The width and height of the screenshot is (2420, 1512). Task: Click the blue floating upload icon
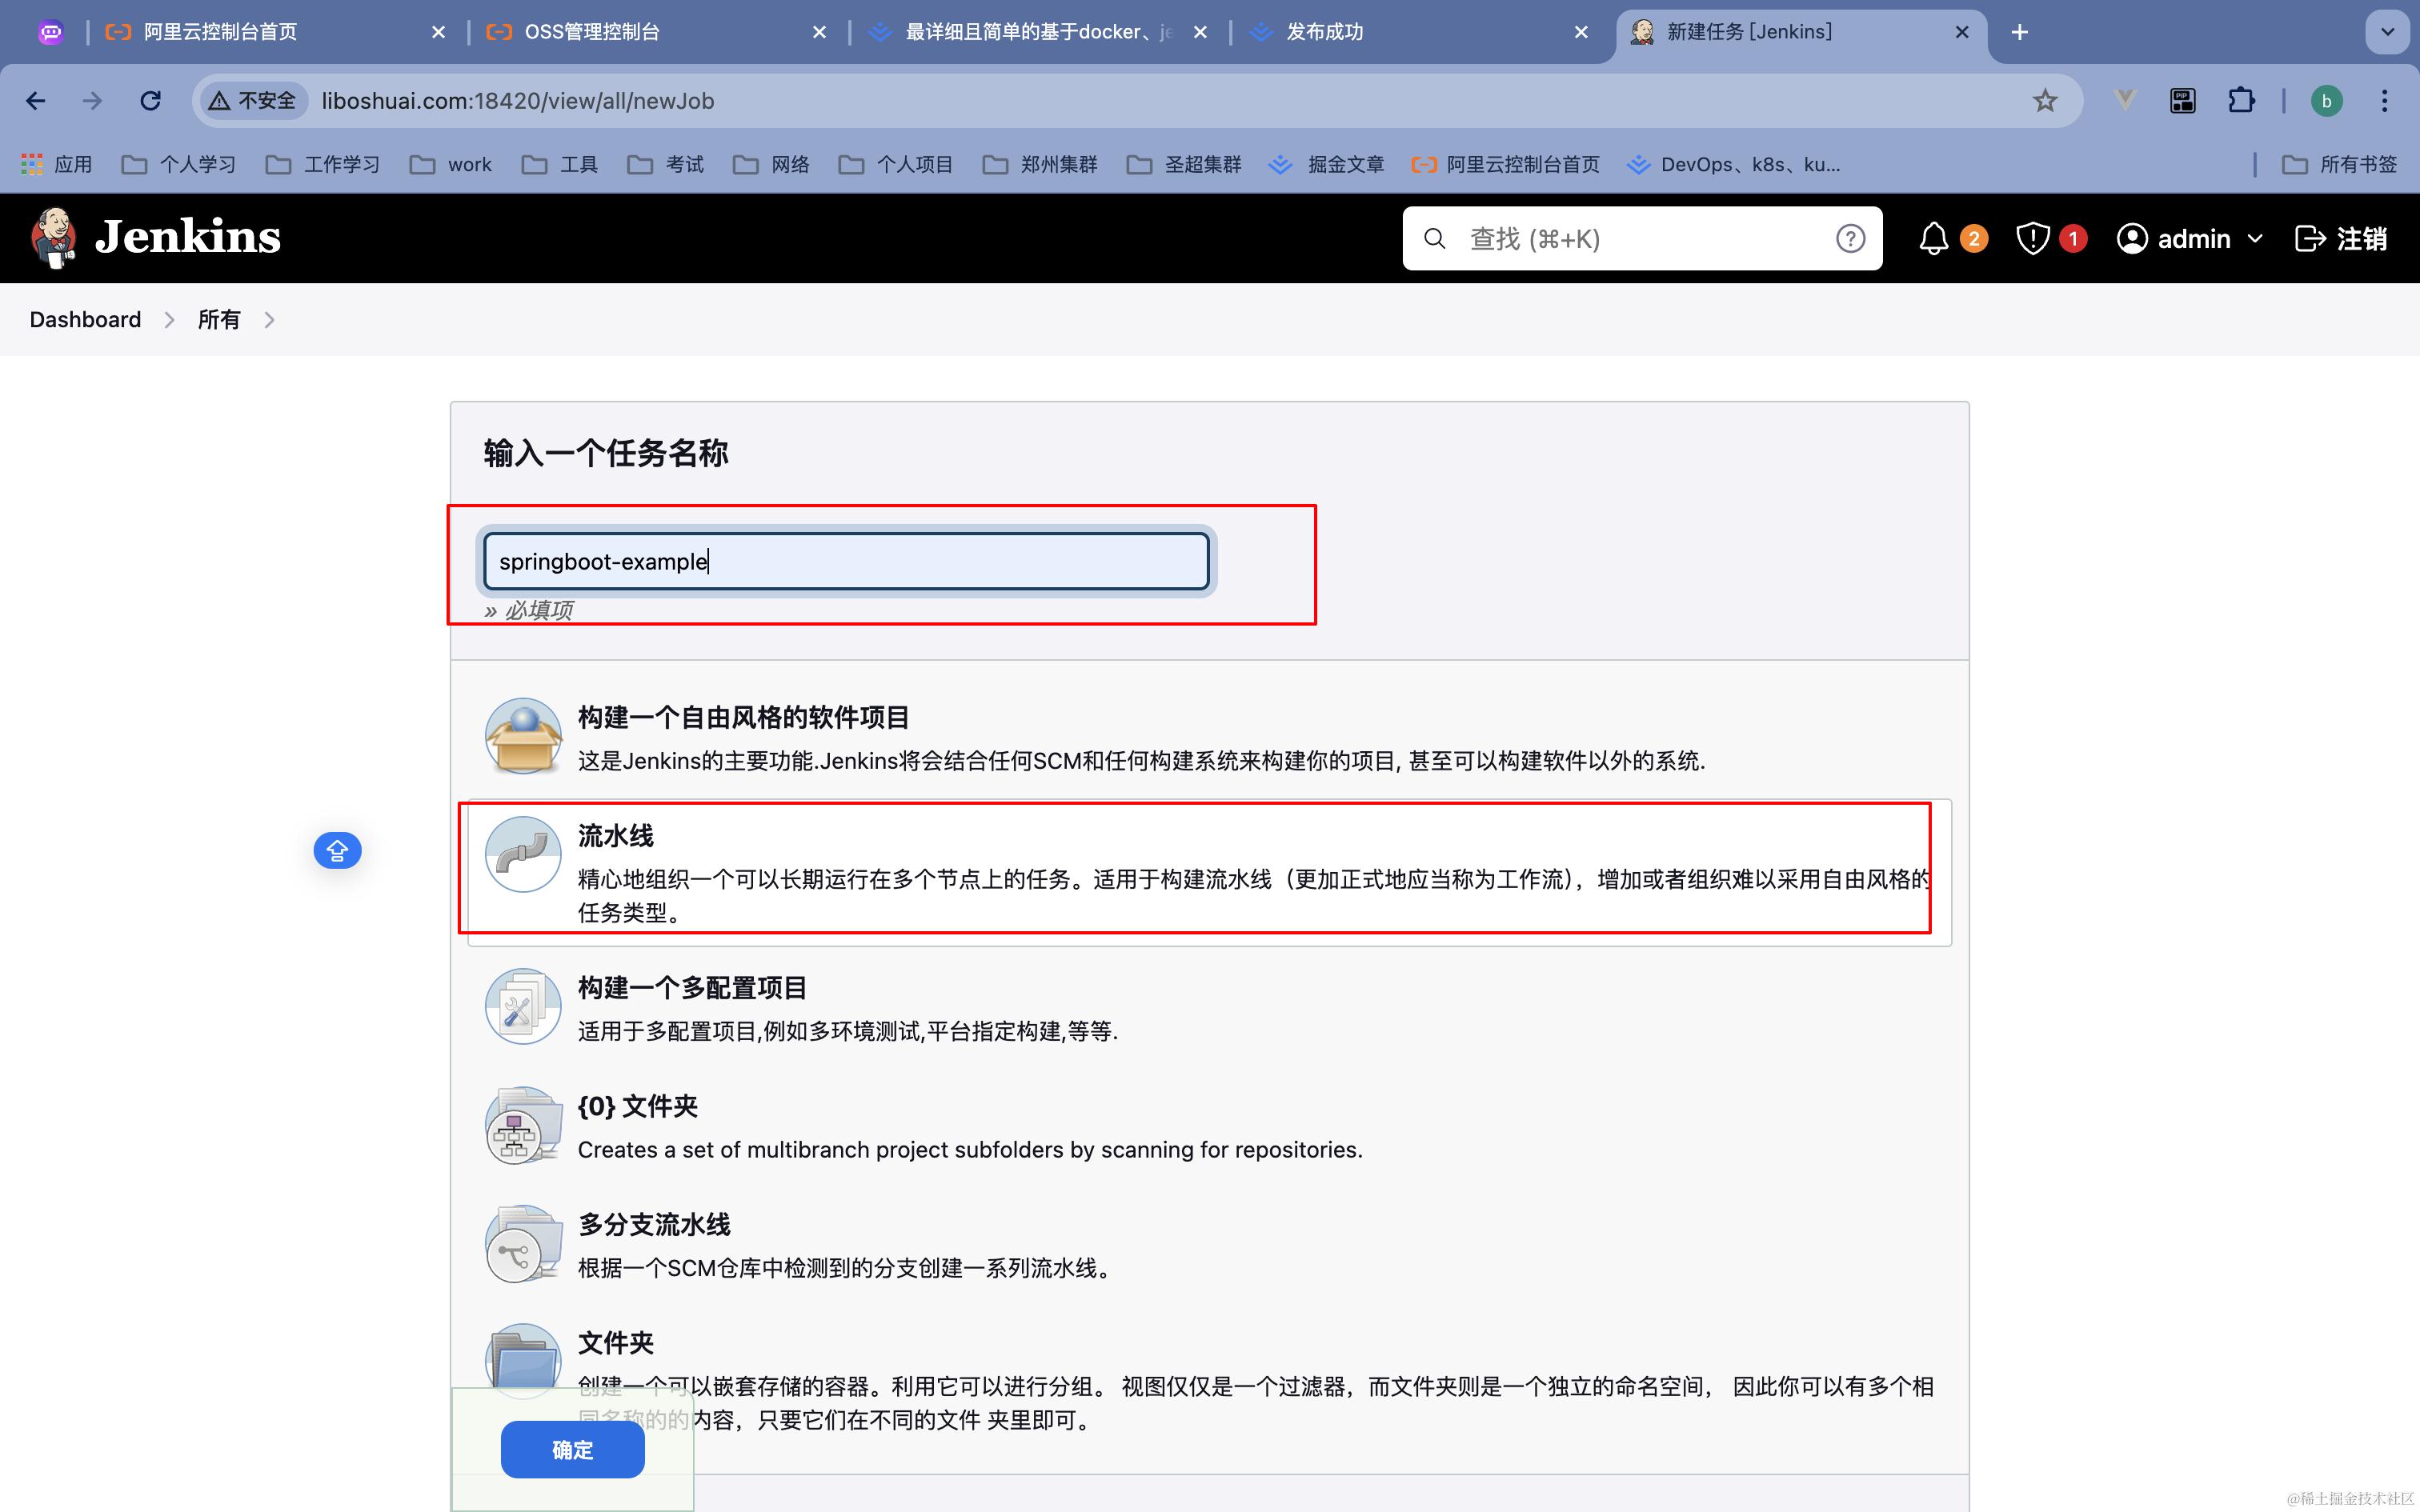coord(337,851)
